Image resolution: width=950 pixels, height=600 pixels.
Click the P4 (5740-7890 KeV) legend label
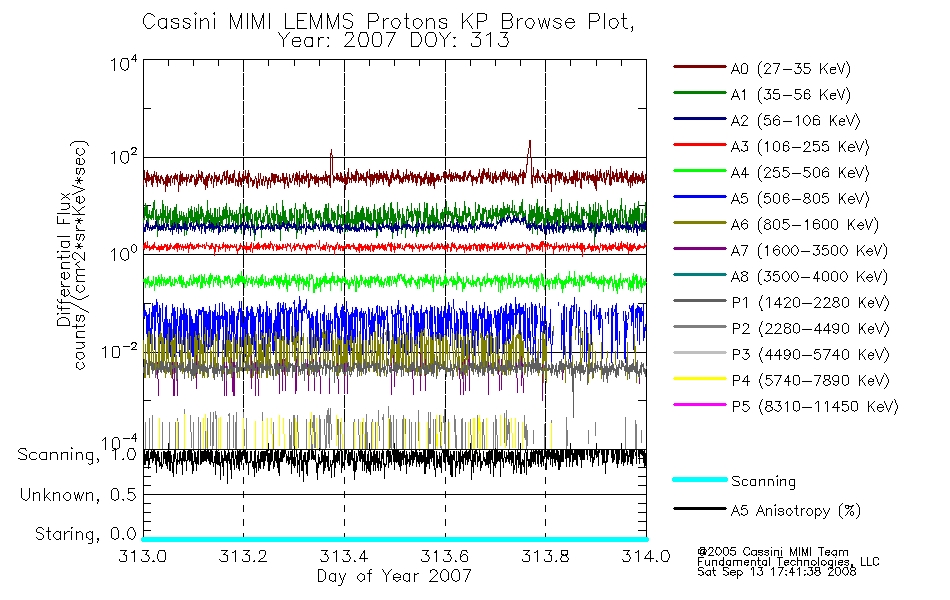[x=810, y=381]
